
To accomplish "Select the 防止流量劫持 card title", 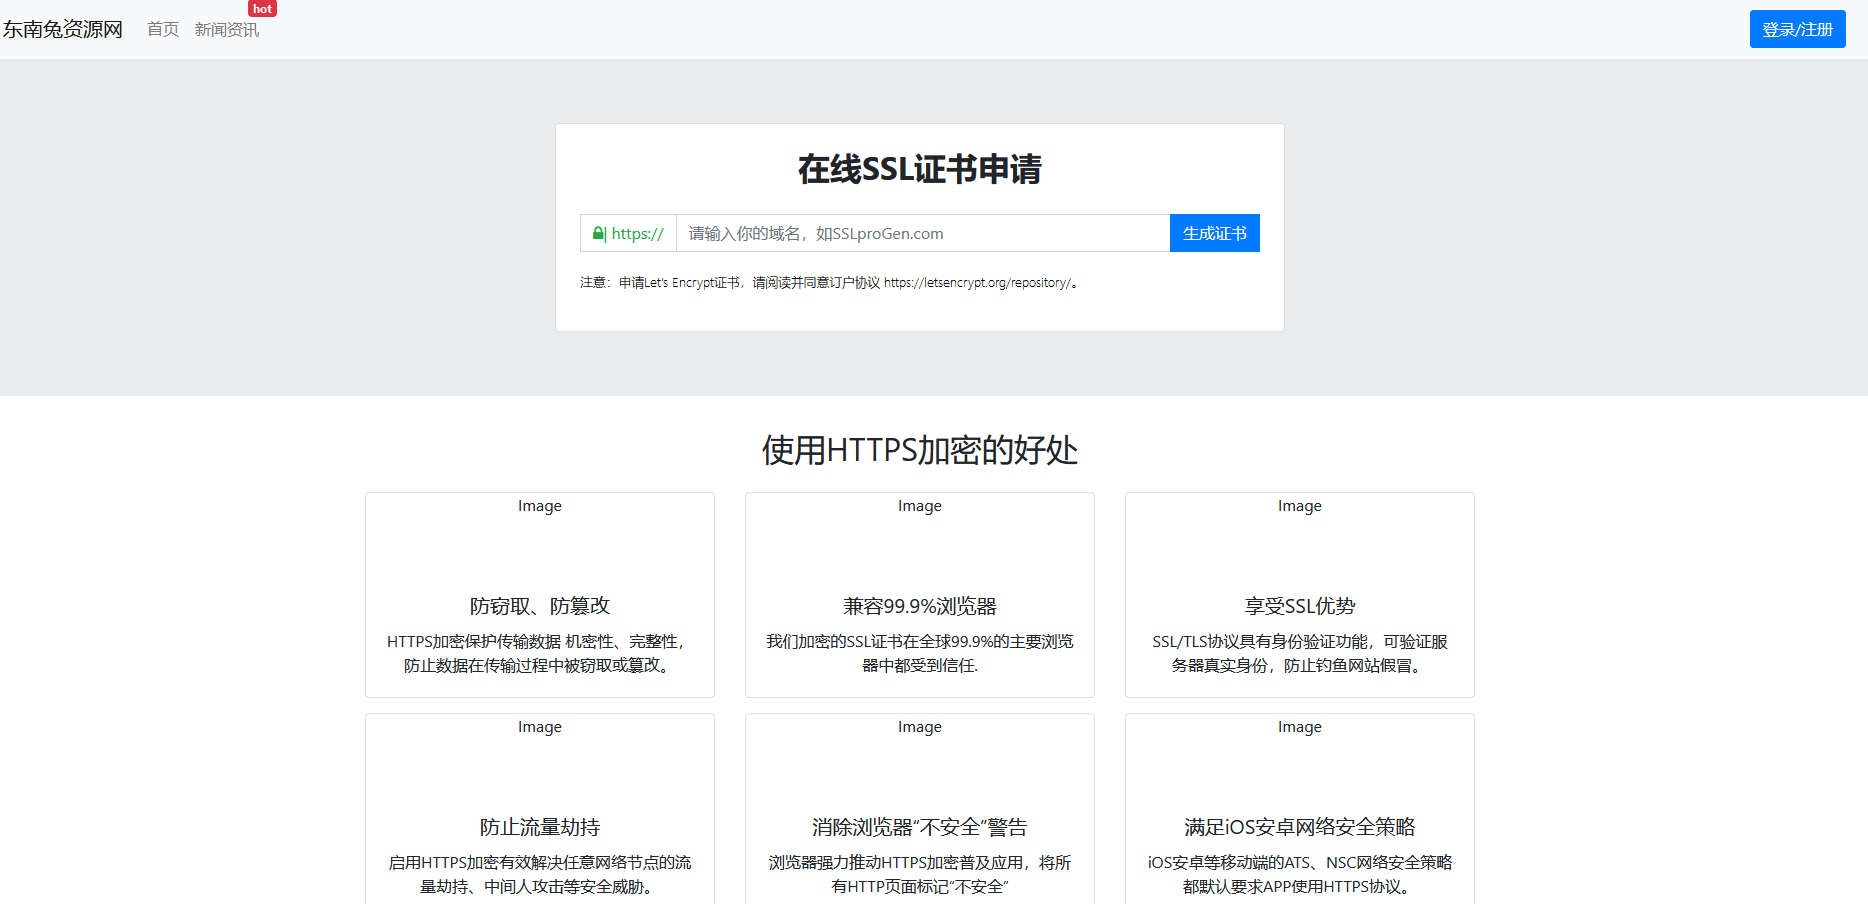I will [540, 827].
